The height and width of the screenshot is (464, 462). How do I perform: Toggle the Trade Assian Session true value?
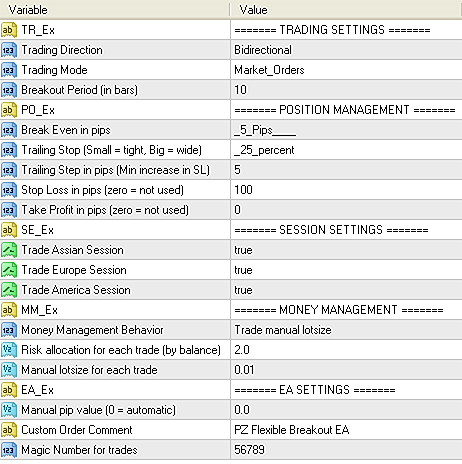click(x=346, y=250)
